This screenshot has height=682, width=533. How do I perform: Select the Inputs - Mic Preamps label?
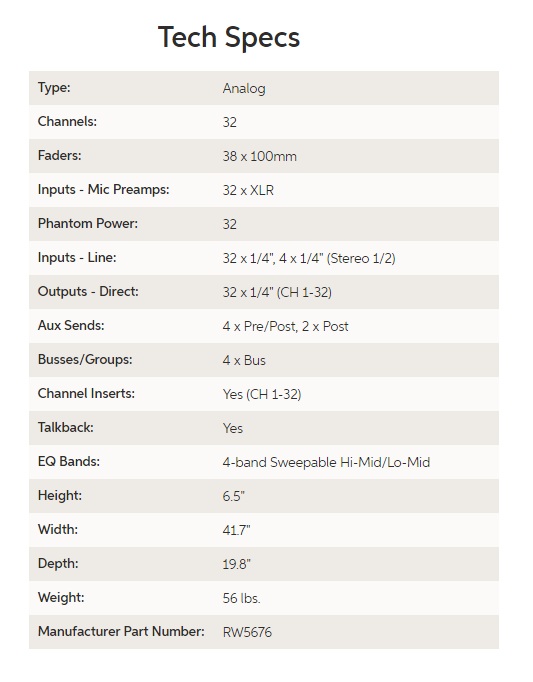pyautogui.click(x=104, y=190)
